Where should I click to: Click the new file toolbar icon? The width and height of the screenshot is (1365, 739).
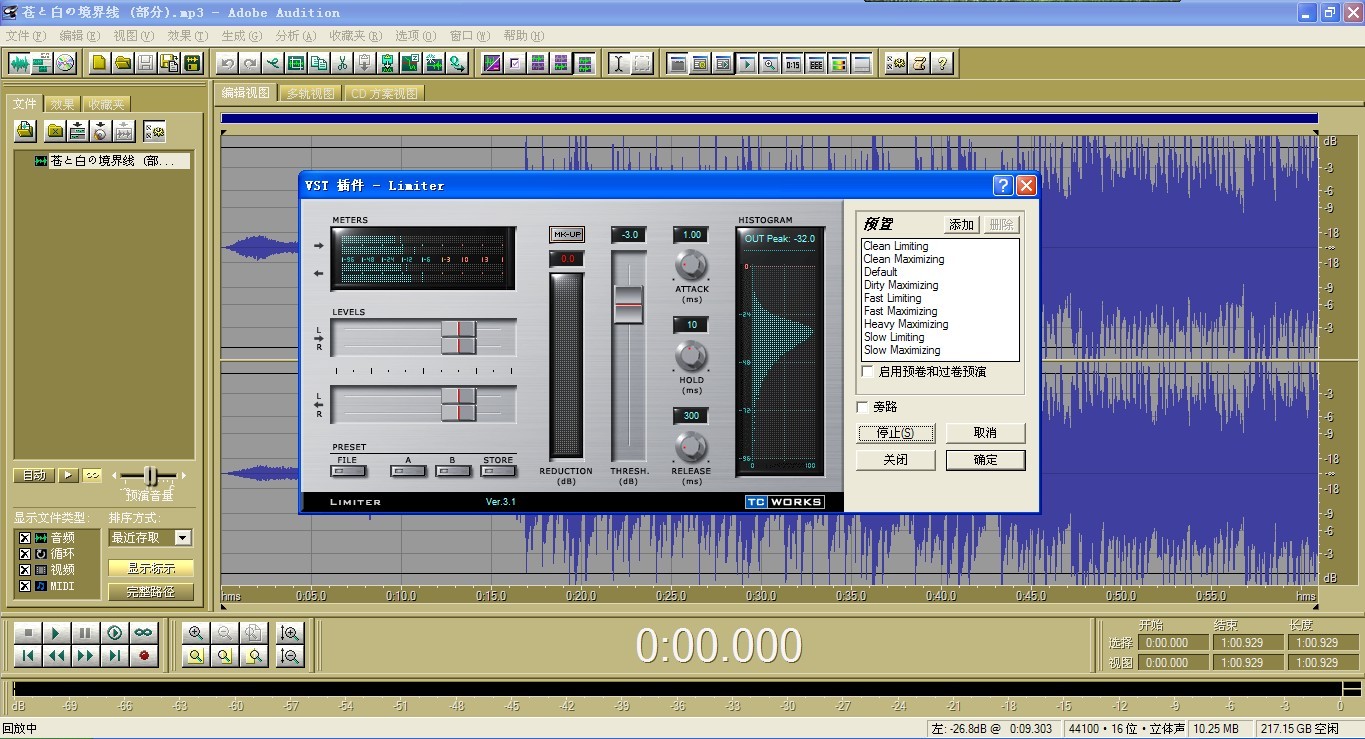(99, 63)
